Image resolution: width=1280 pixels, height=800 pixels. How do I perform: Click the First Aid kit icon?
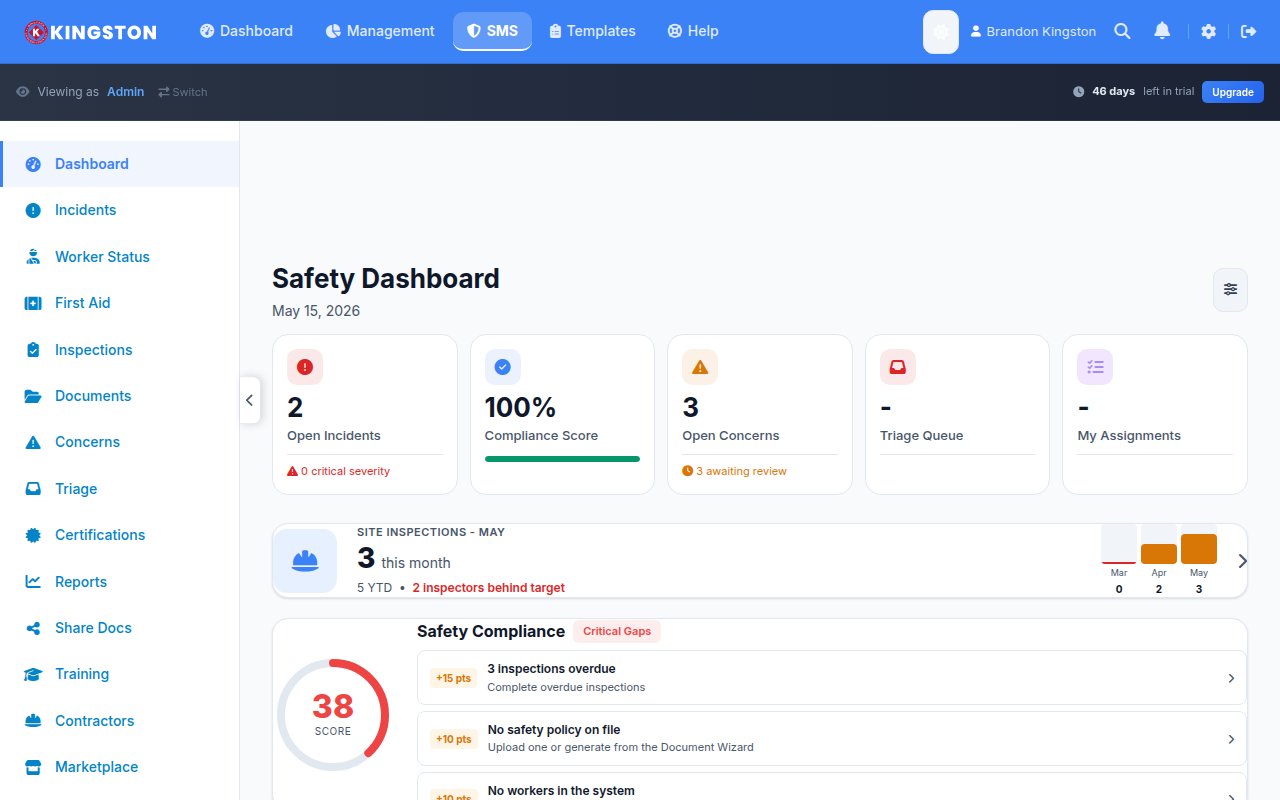[x=33, y=303]
